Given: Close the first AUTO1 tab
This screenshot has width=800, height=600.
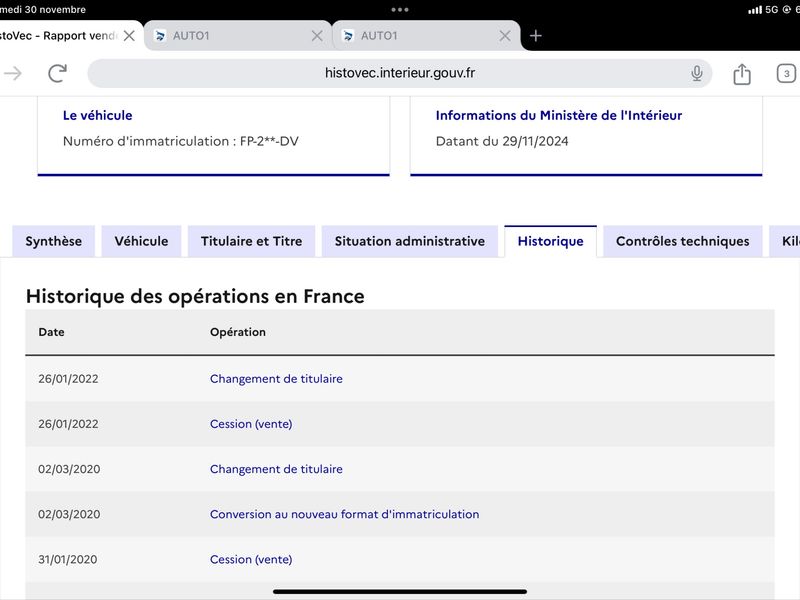Looking at the screenshot, I should click(x=317, y=36).
